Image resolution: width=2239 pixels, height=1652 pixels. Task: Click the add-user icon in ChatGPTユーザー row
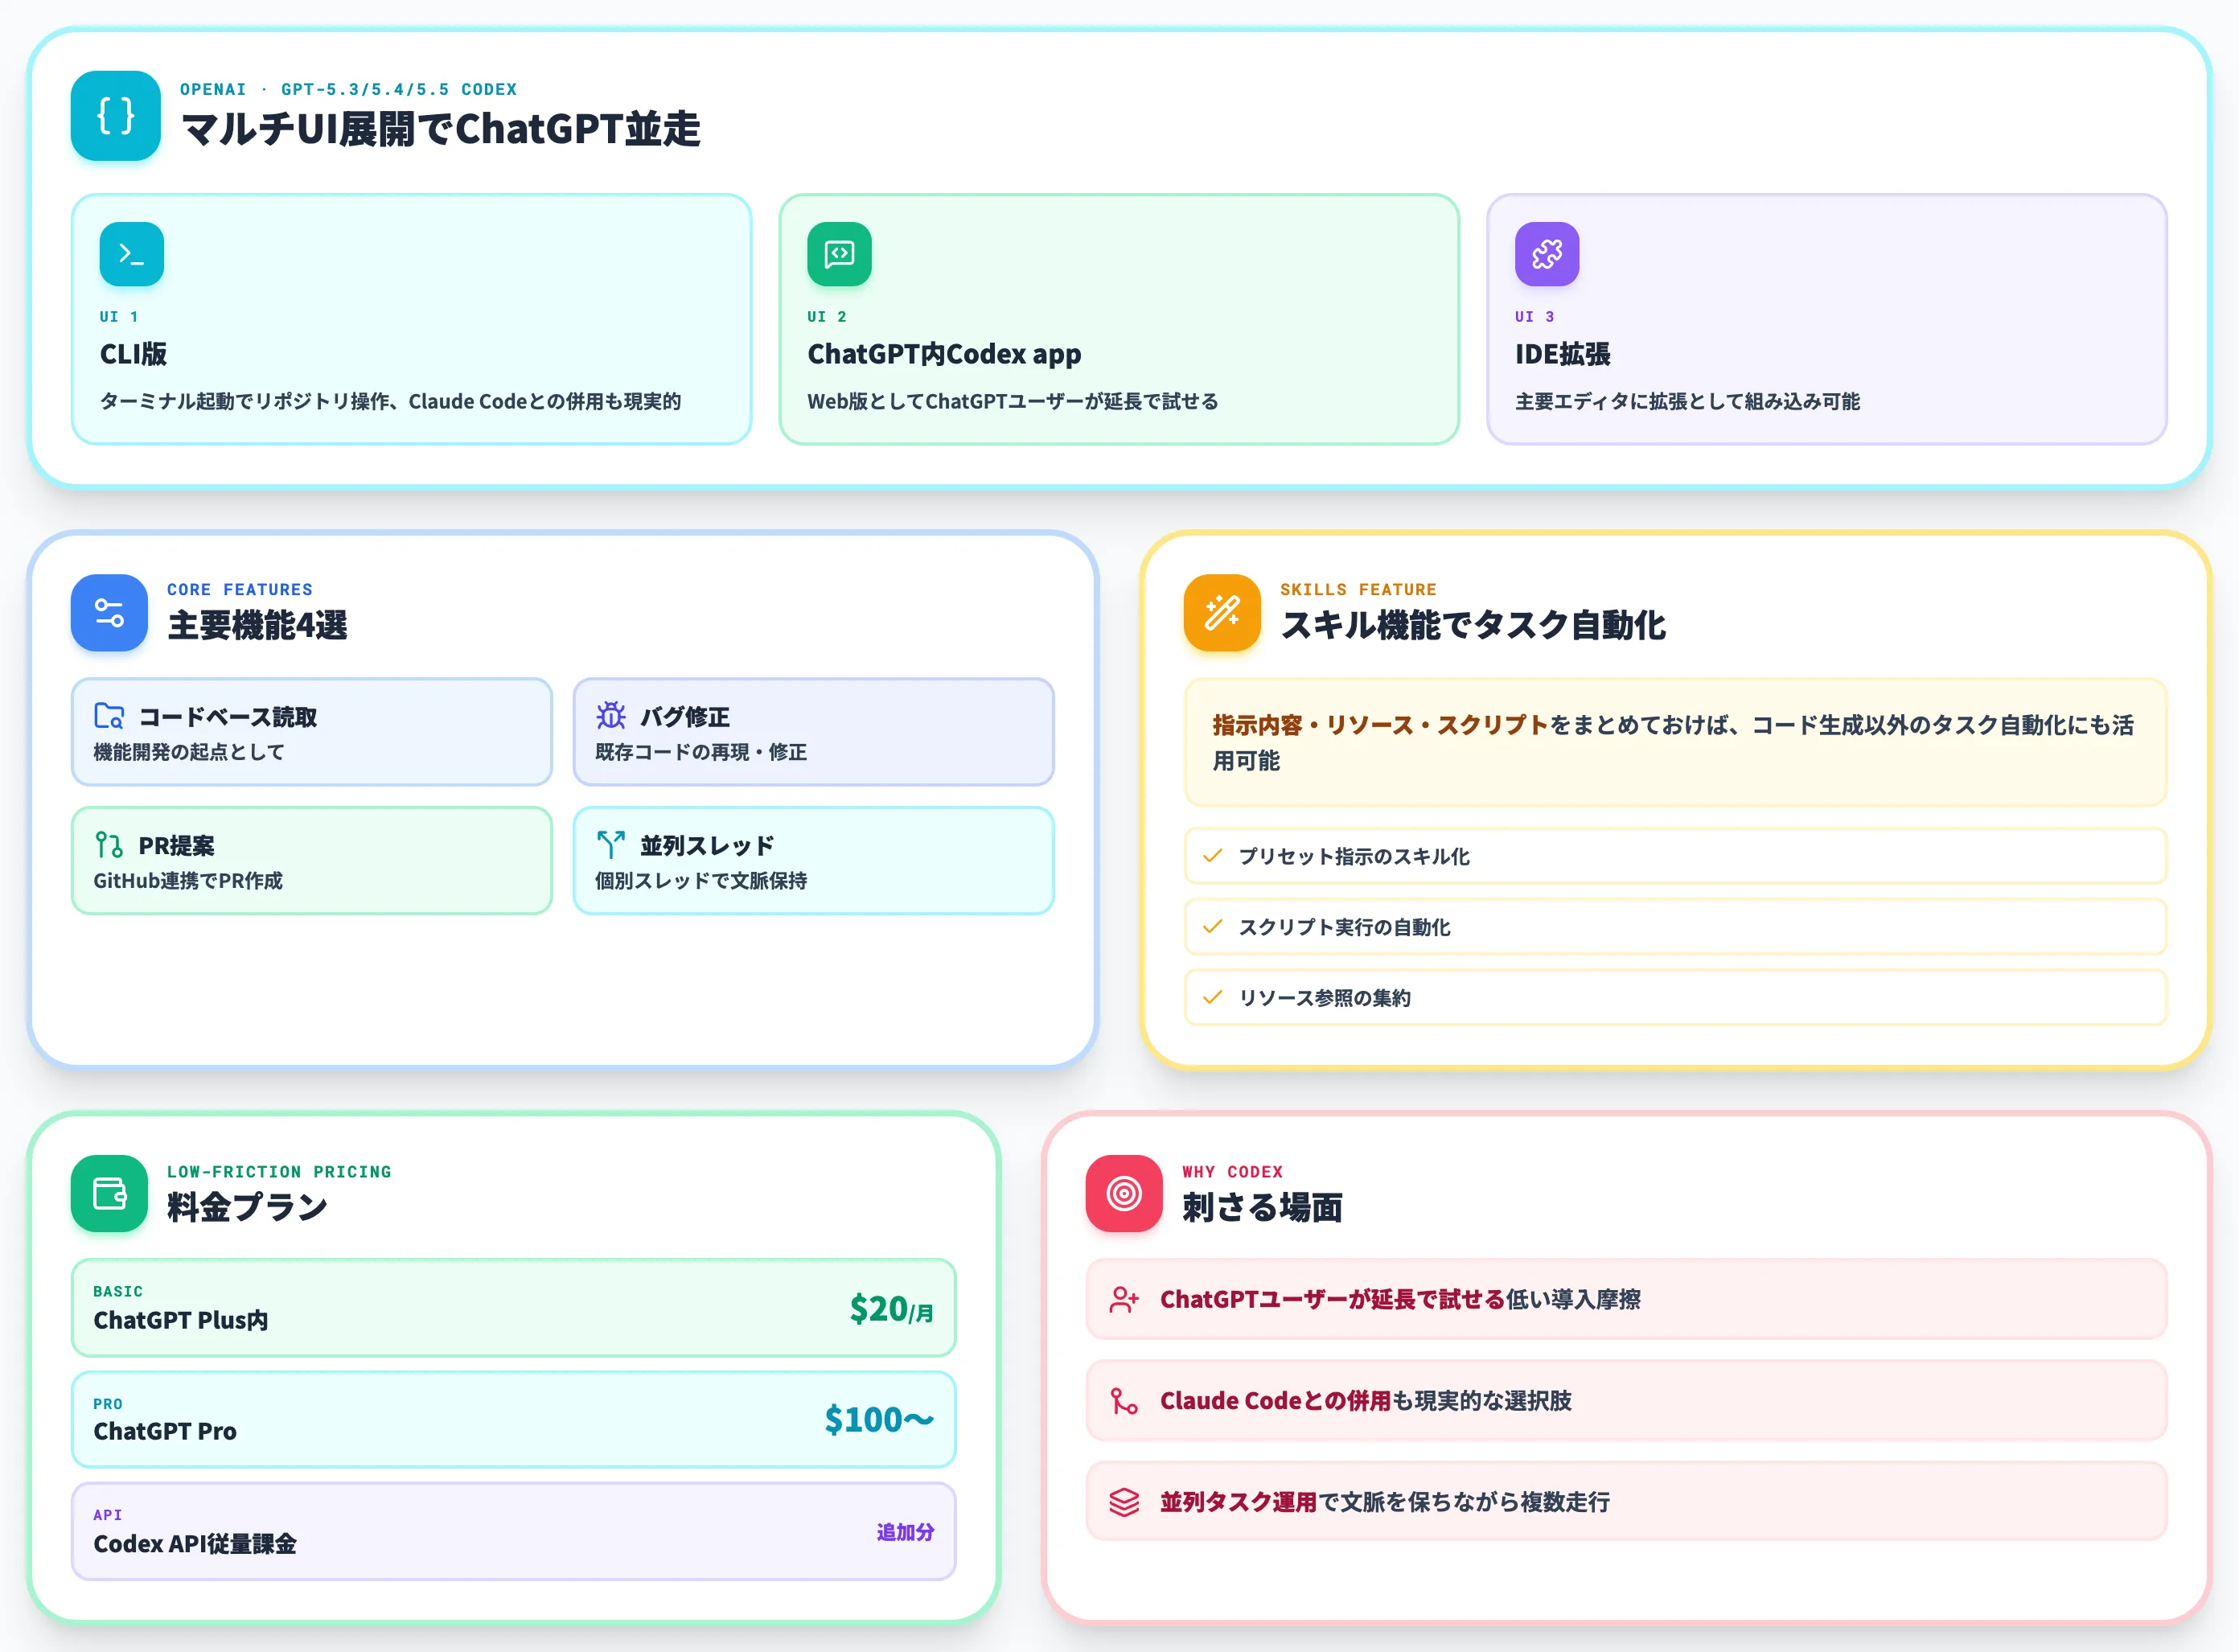coord(1124,1299)
